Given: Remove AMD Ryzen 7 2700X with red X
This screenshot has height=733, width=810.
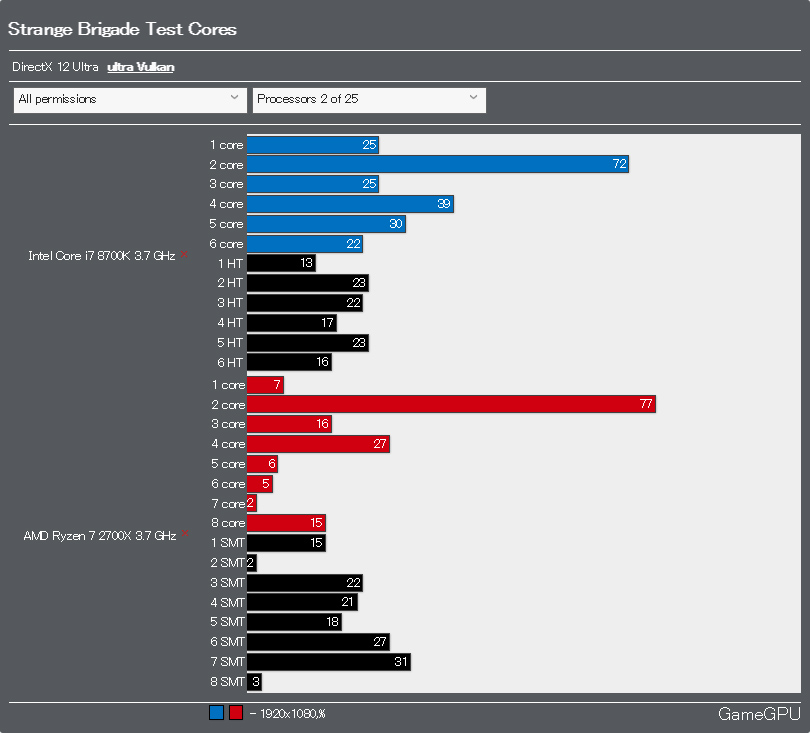Looking at the screenshot, I should [x=185, y=533].
